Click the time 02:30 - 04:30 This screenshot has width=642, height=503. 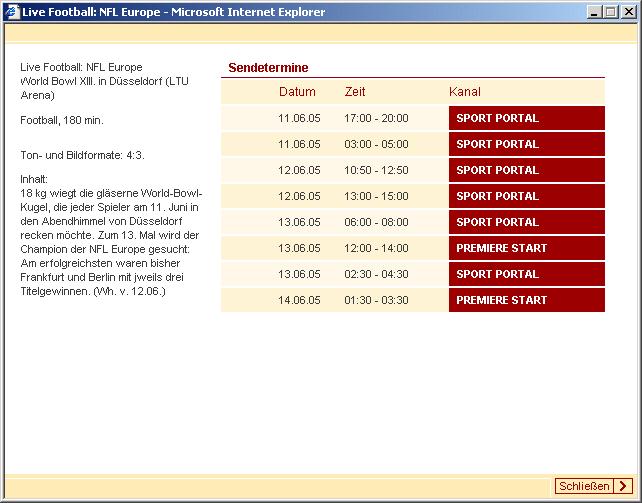(x=376, y=274)
